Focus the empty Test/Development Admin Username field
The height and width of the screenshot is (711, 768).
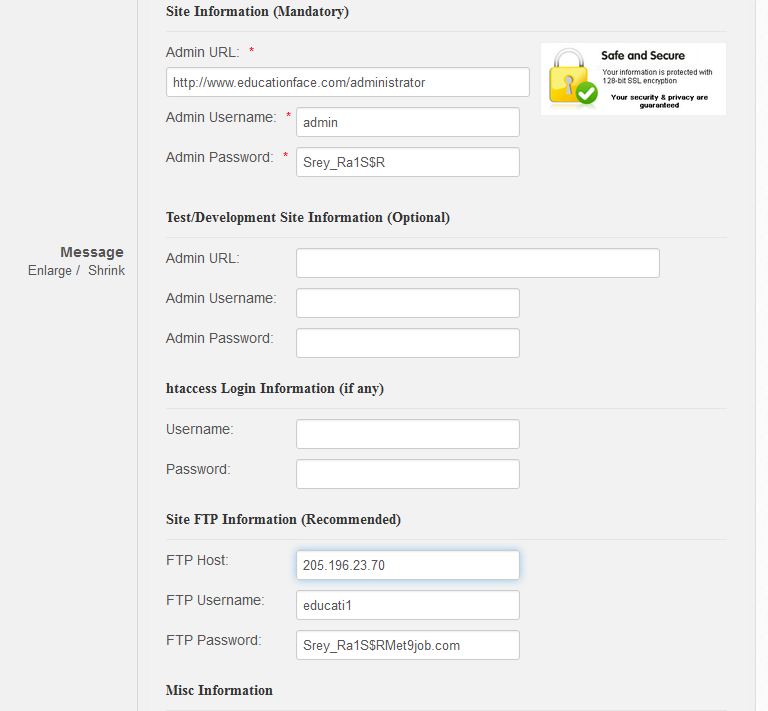coord(407,303)
